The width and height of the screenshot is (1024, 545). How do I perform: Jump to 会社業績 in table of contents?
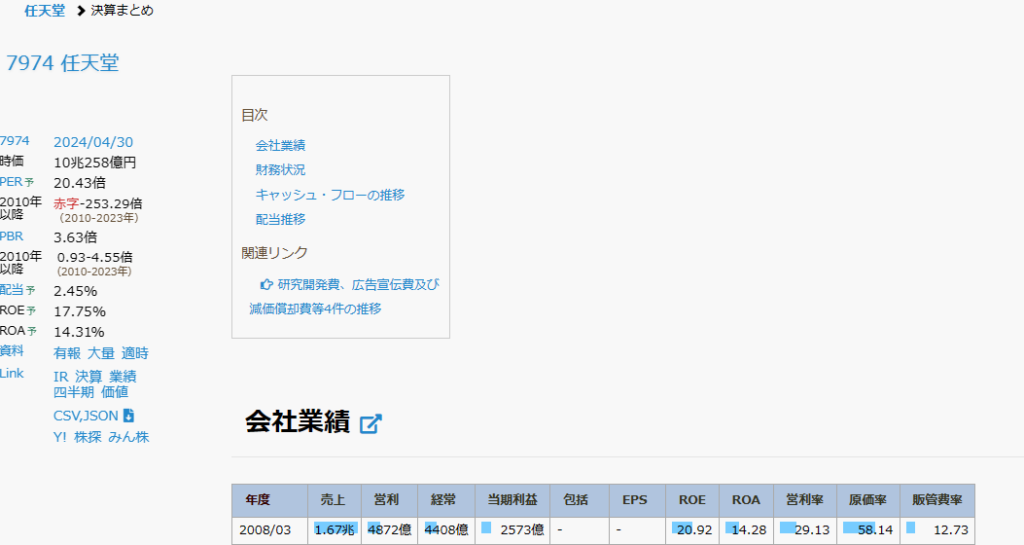coord(280,146)
